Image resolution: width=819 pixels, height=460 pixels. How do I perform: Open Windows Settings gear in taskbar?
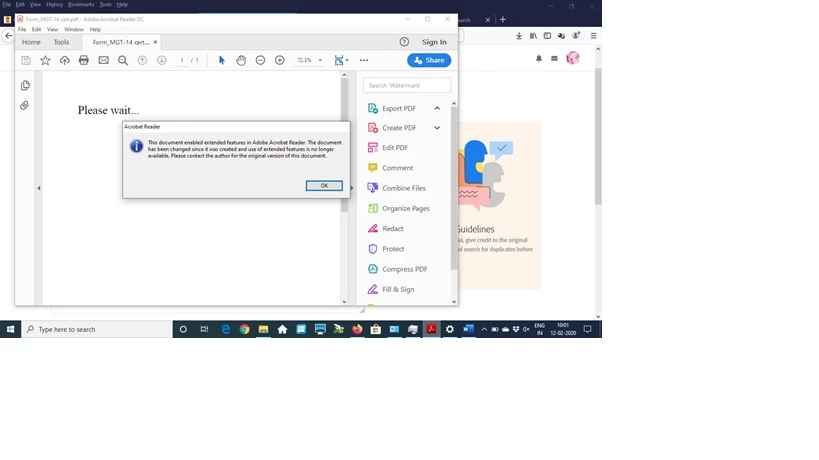450,329
